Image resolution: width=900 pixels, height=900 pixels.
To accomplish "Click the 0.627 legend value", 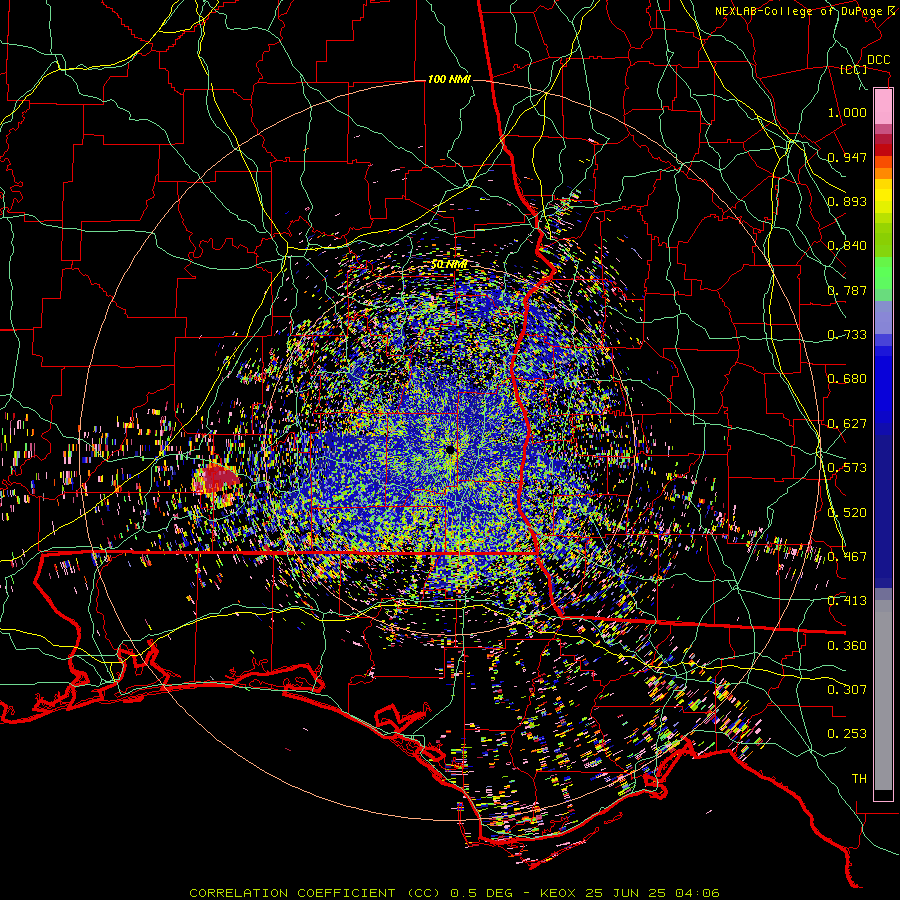I will tap(847, 424).
